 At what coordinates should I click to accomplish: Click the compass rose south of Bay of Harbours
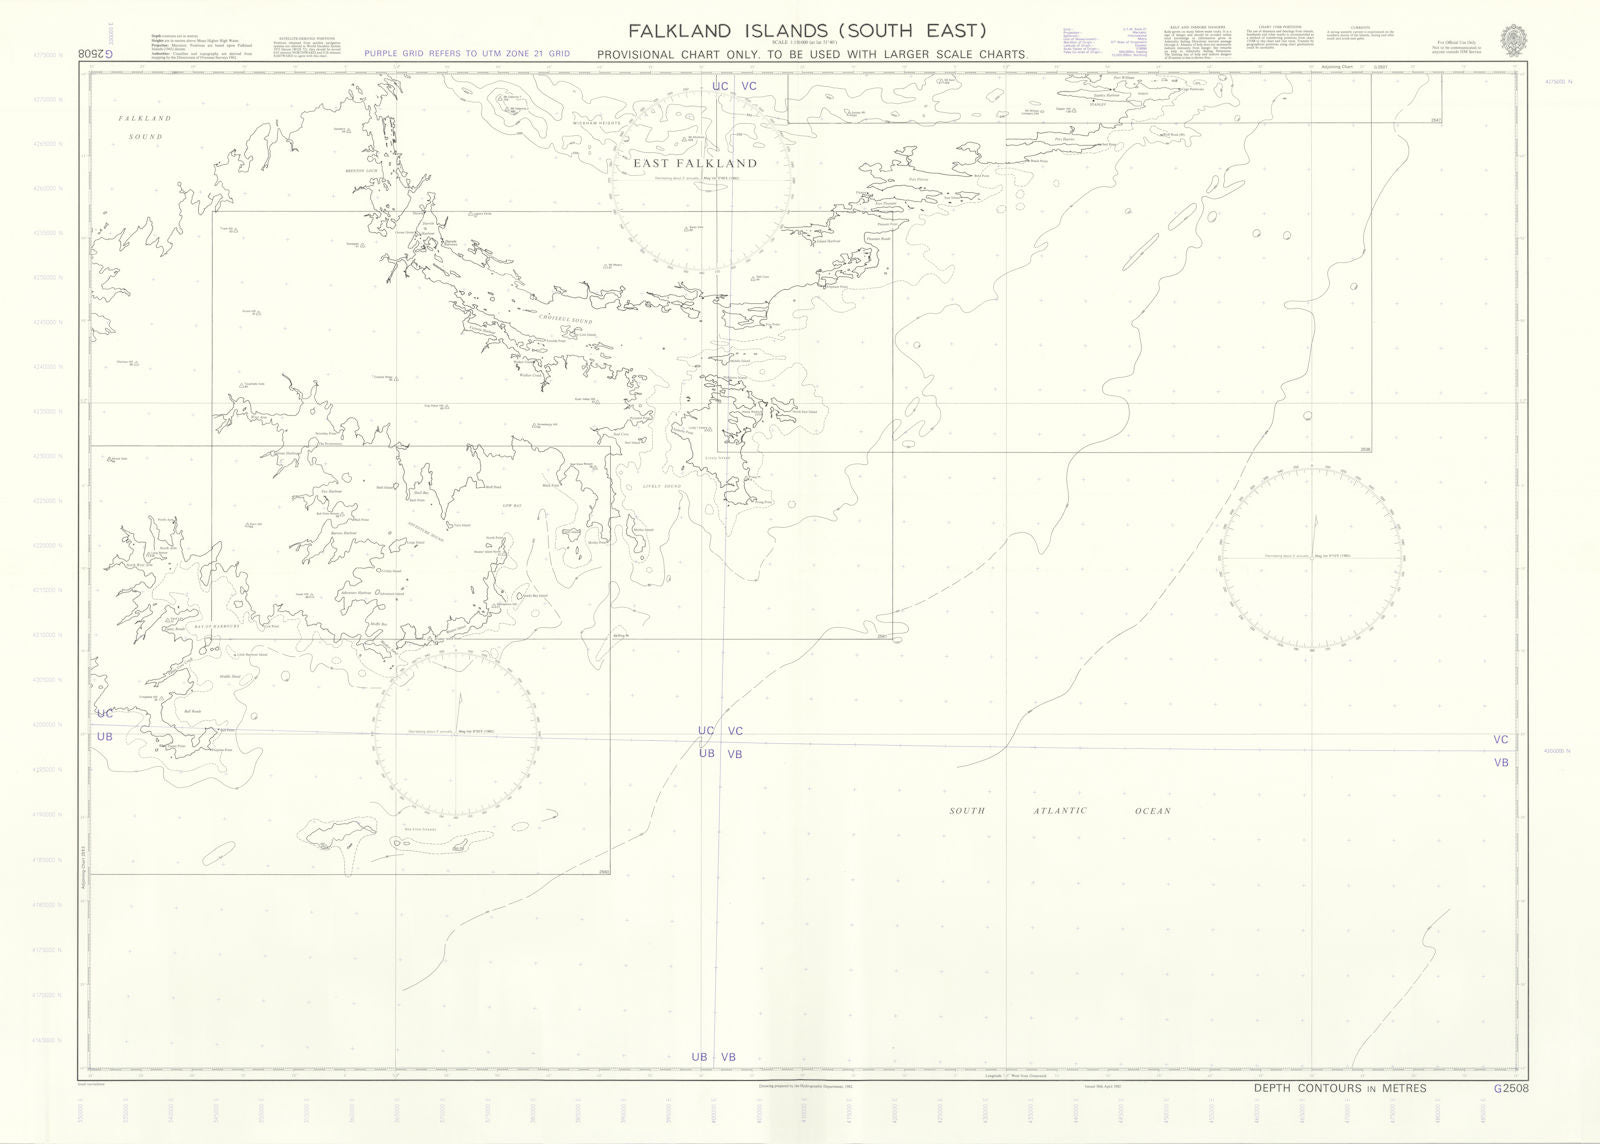pos(457,733)
